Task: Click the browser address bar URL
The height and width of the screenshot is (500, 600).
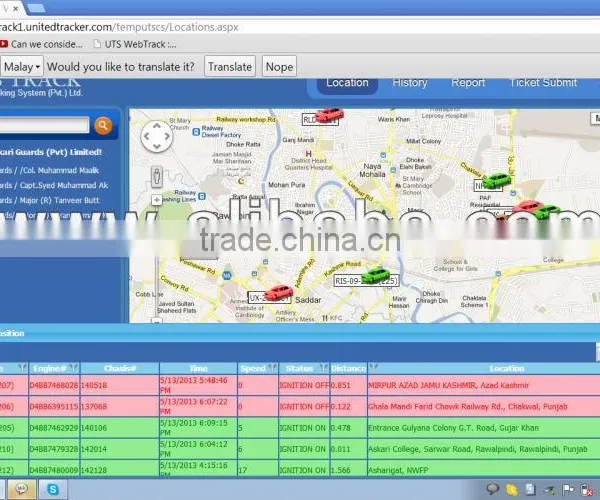Action: coord(119,27)
